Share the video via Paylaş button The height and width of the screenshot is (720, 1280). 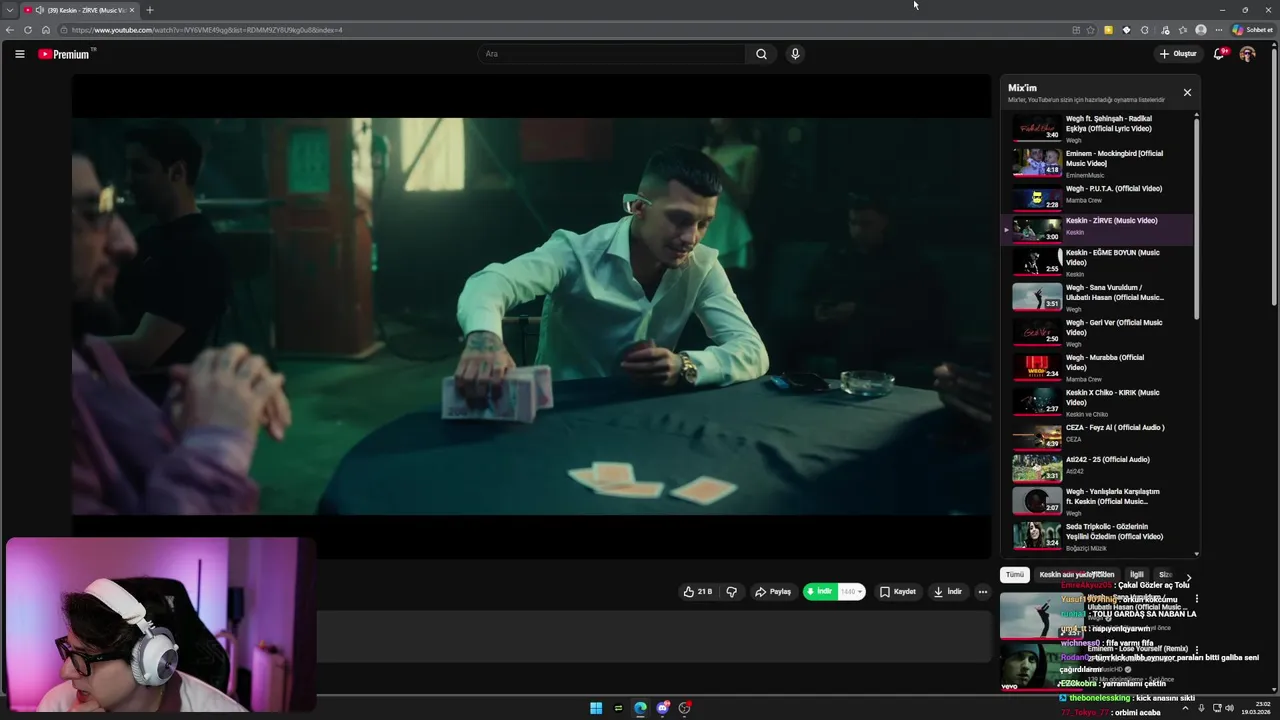[773, 592]
